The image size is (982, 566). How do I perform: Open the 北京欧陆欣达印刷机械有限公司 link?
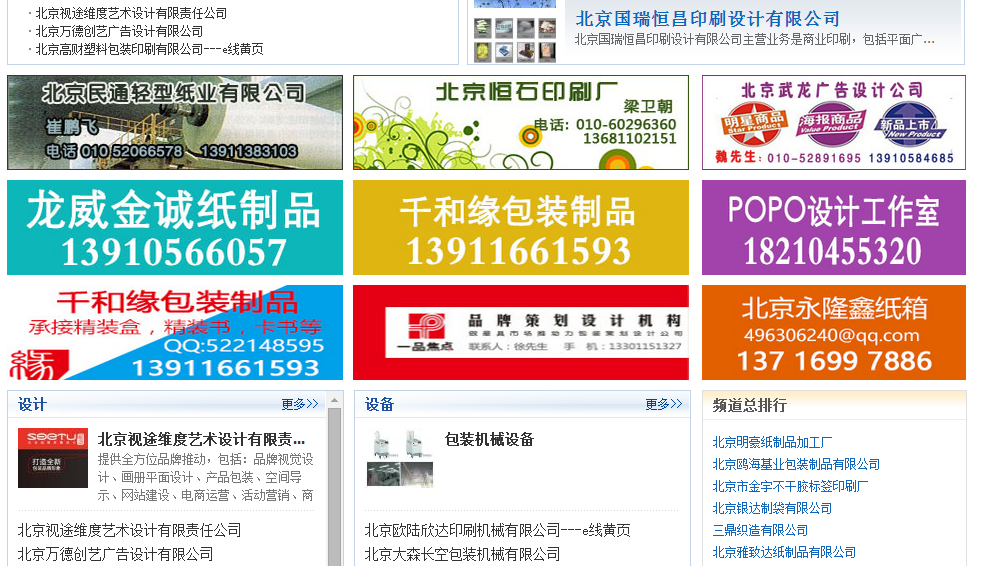(497, 530)
